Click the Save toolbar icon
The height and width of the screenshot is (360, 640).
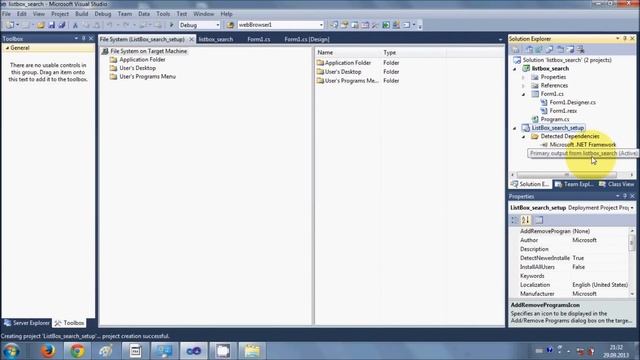tap(51, 25)
